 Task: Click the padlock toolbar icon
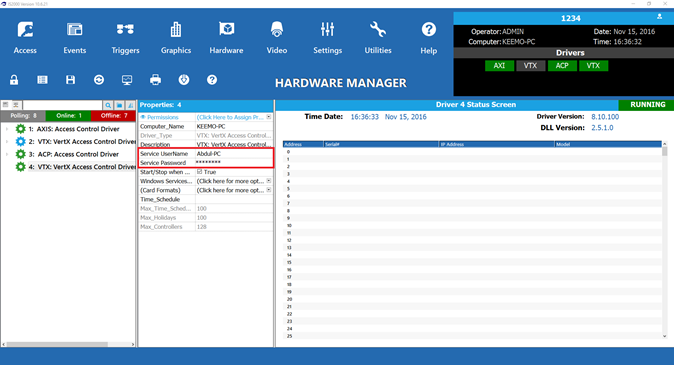14,80
